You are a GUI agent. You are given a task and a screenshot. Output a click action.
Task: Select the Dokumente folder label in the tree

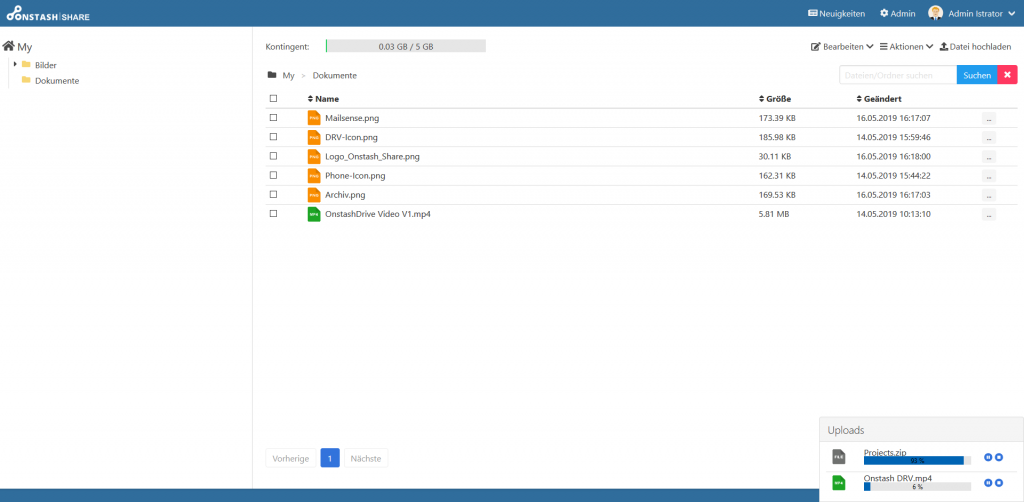pos(57,81)
